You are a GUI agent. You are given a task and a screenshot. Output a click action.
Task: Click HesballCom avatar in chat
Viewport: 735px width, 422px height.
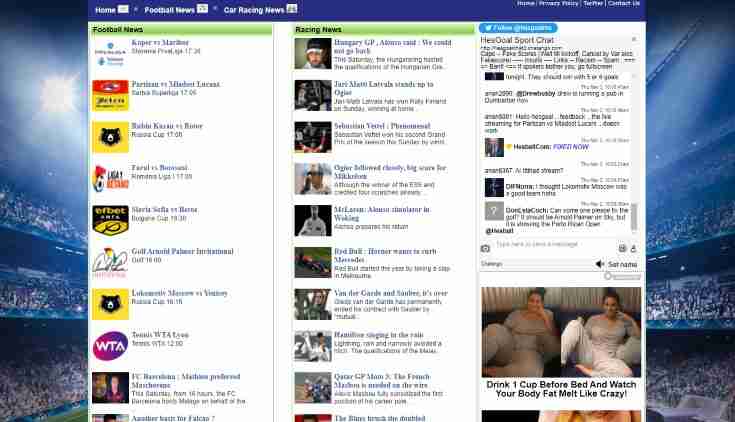point(494,148)
